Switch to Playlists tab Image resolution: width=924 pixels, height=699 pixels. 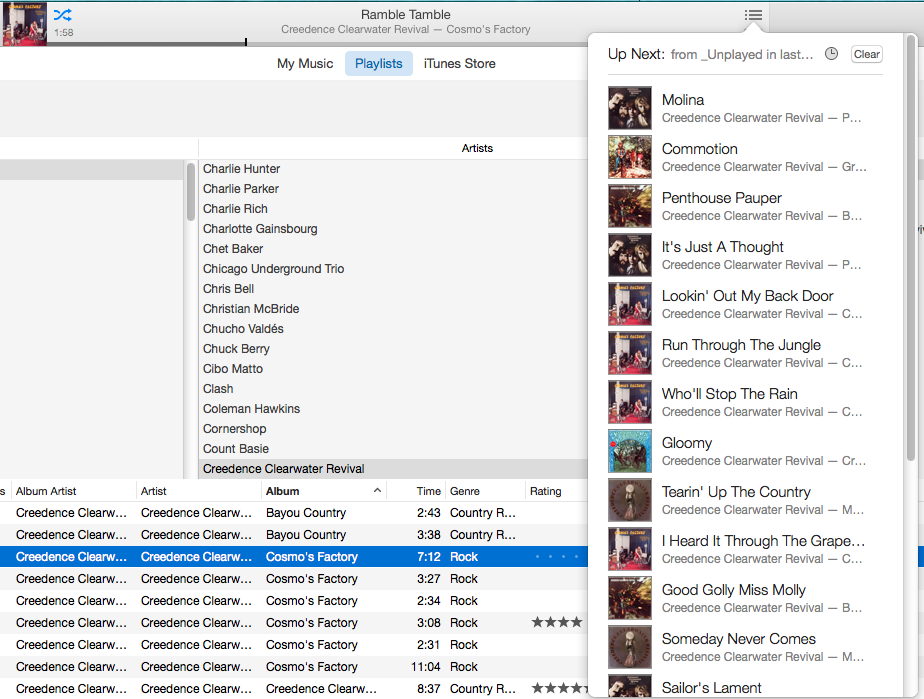pos(378,64)
